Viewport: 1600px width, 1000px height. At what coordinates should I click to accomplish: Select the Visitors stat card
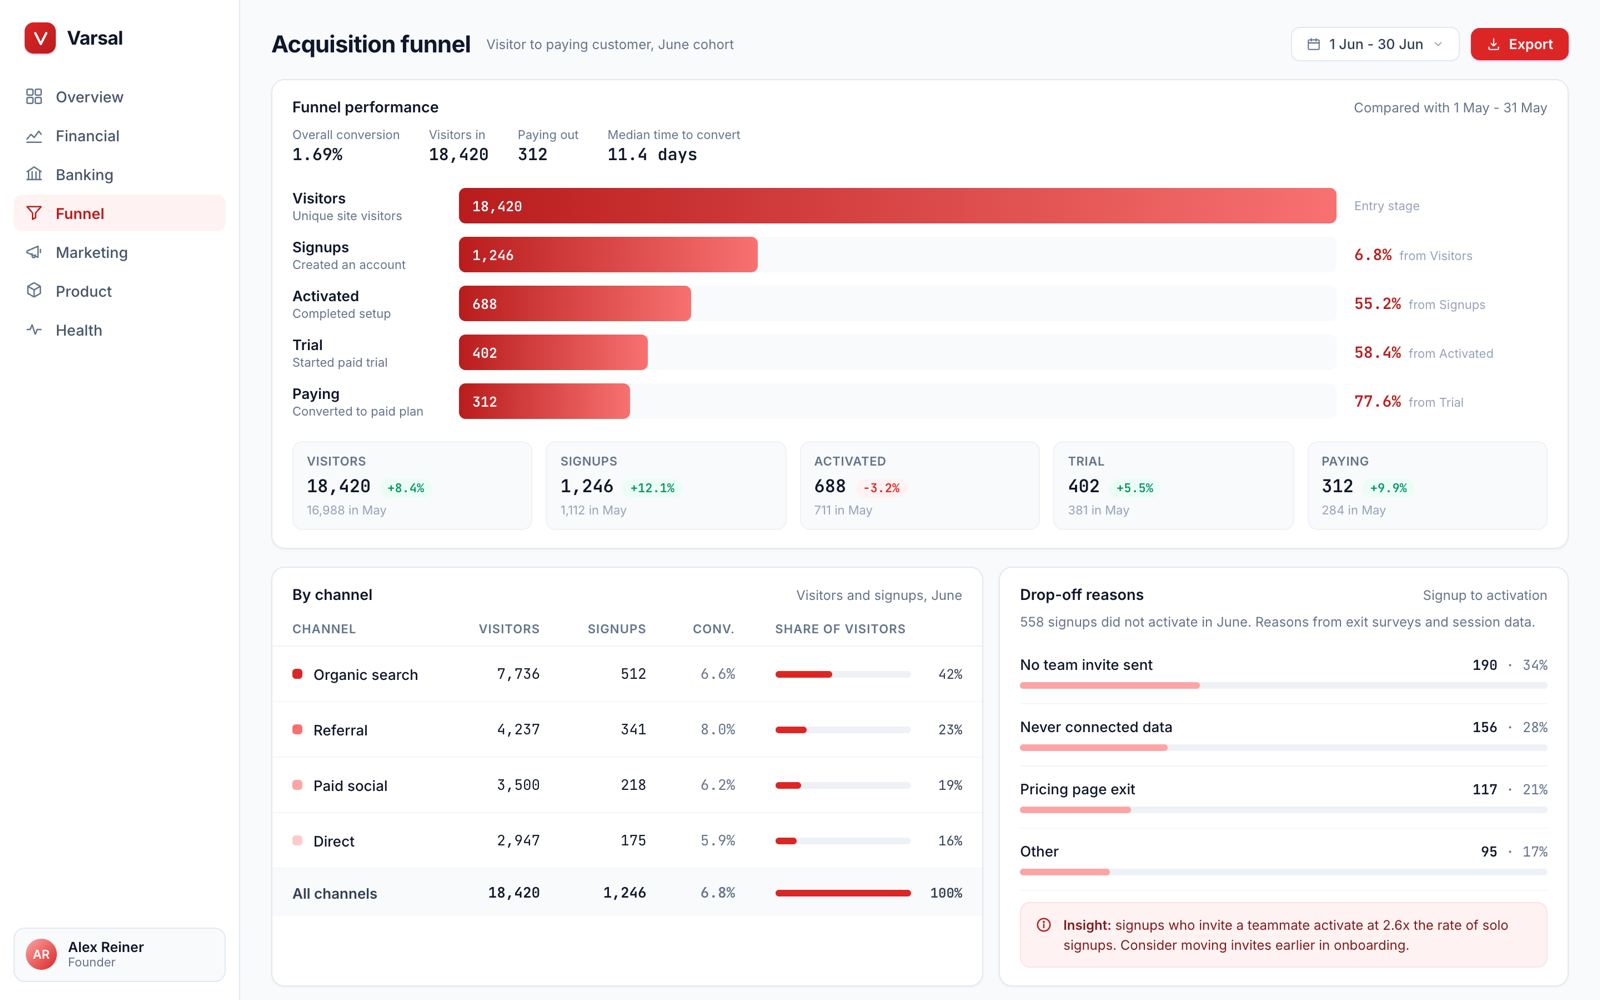pyautogui.click(x=412, y=486)
